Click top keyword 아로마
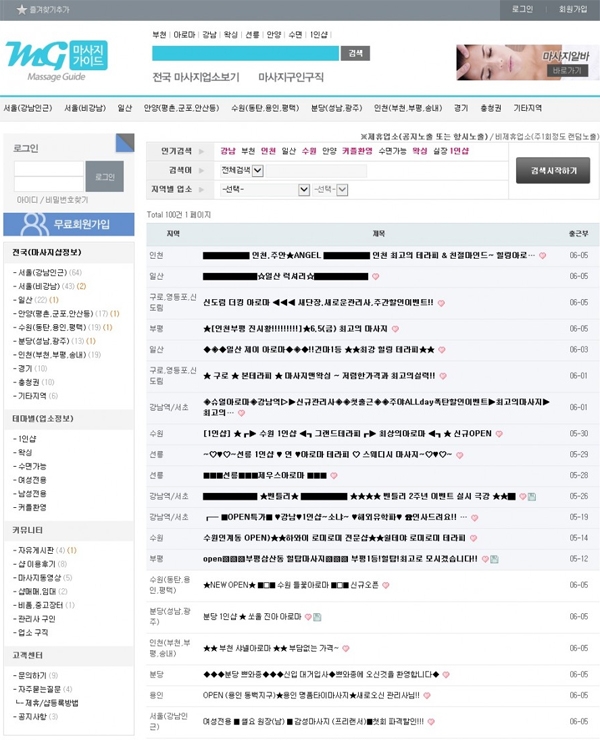This screenshot has height=740, width=600. coord(184,35)
